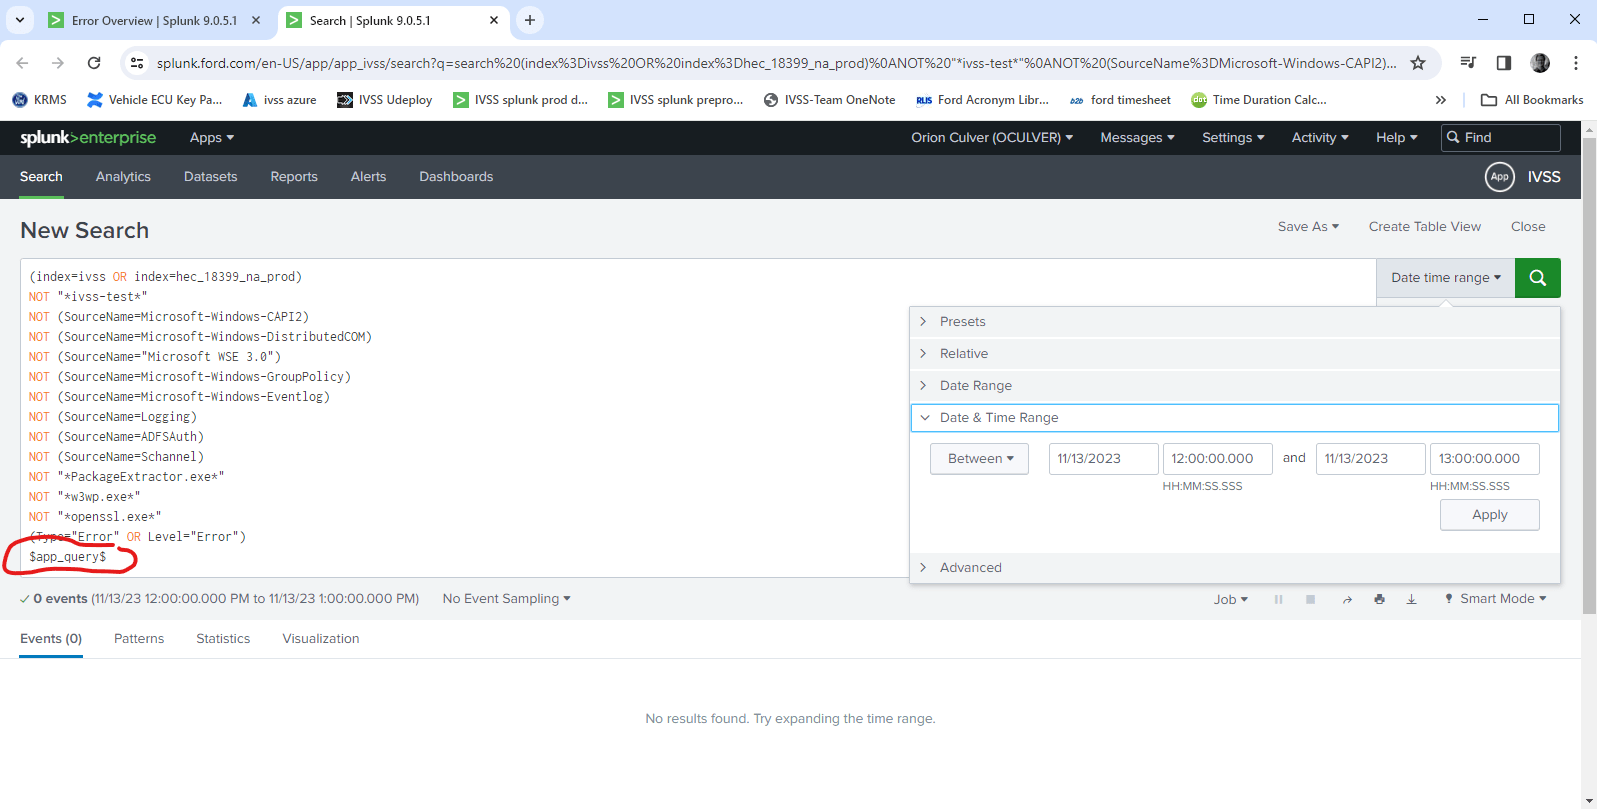The height and width of the screenshot is (809, 1597).
Task: Bookmark this page with star icon
Action: point(1418,63)
